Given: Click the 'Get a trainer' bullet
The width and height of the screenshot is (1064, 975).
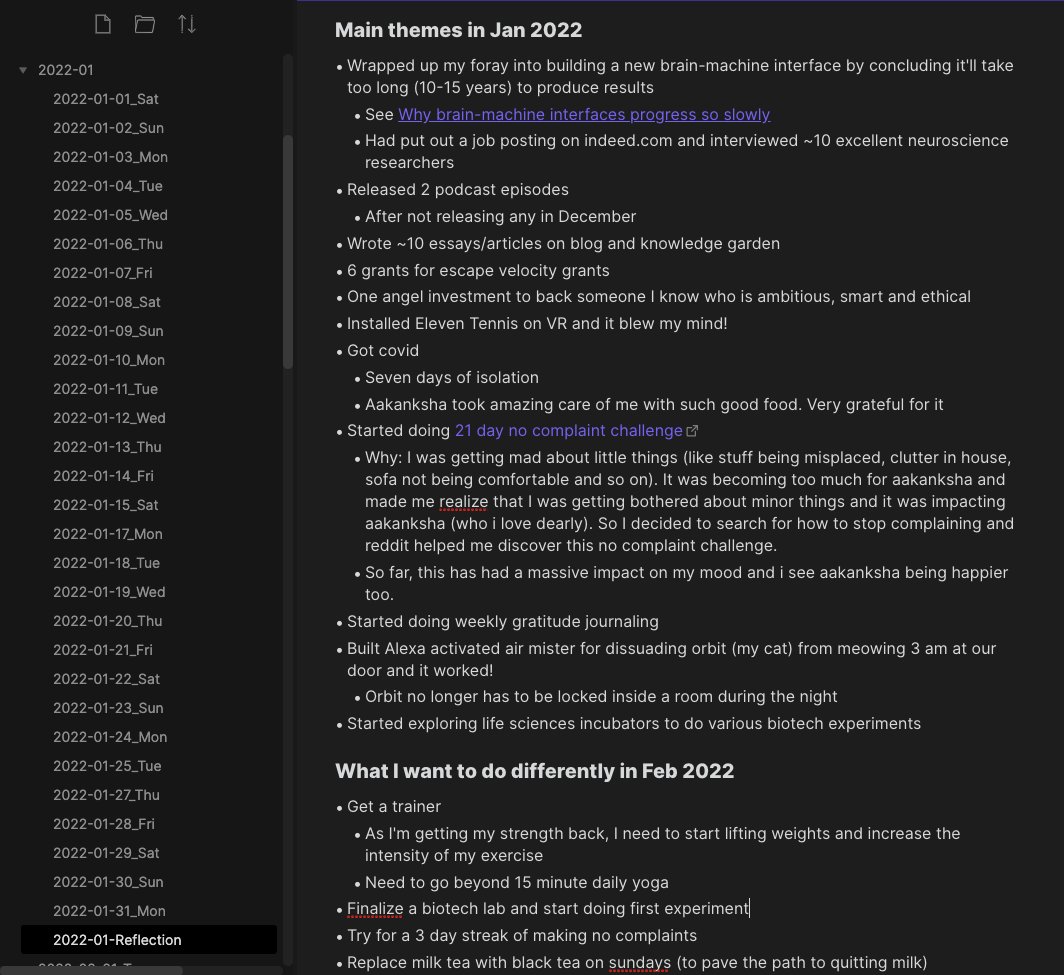Looking at the screenshot, I should coord(394,806).
